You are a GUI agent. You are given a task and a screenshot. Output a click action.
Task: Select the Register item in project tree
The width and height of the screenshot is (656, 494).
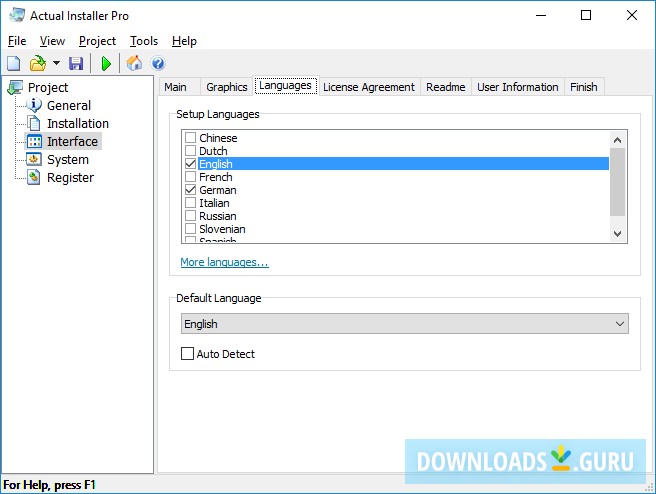(70, 177)
